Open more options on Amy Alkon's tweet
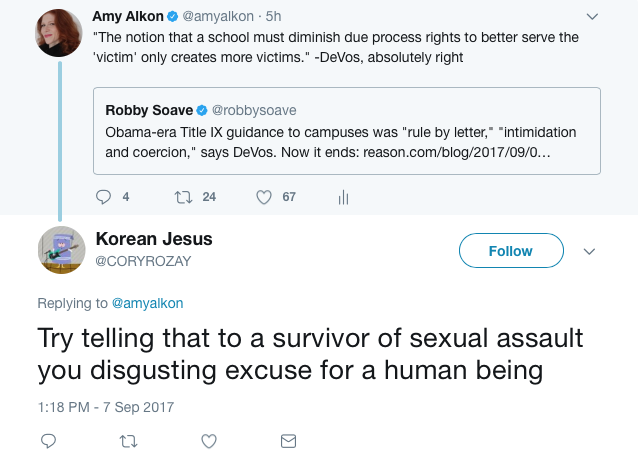 coord(592,17)
